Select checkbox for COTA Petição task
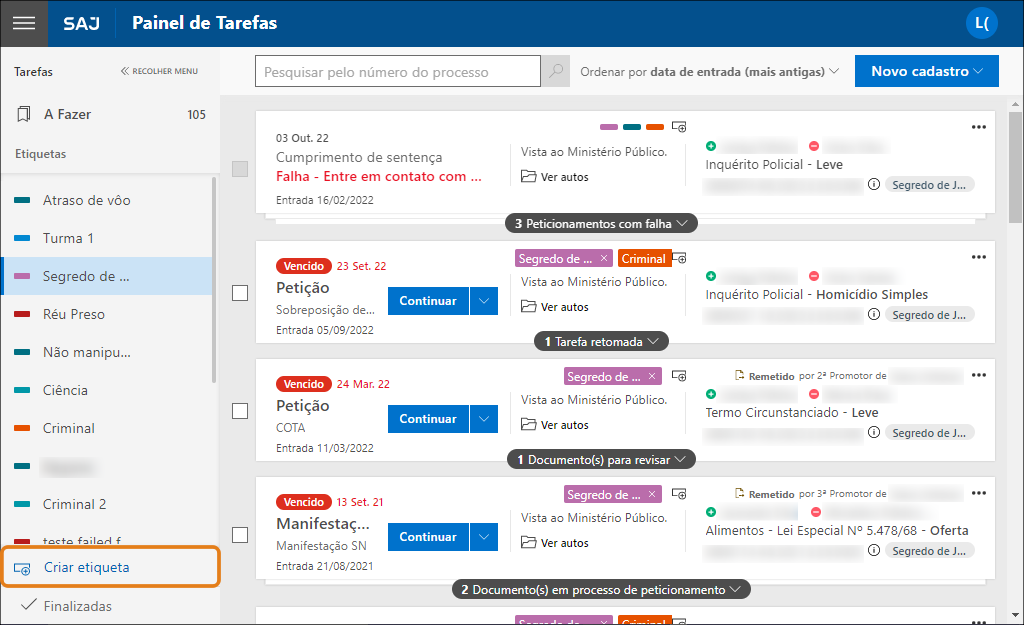Image resolution: width=1024 pixels, height=625 pixels. click(x=240, y=411)
